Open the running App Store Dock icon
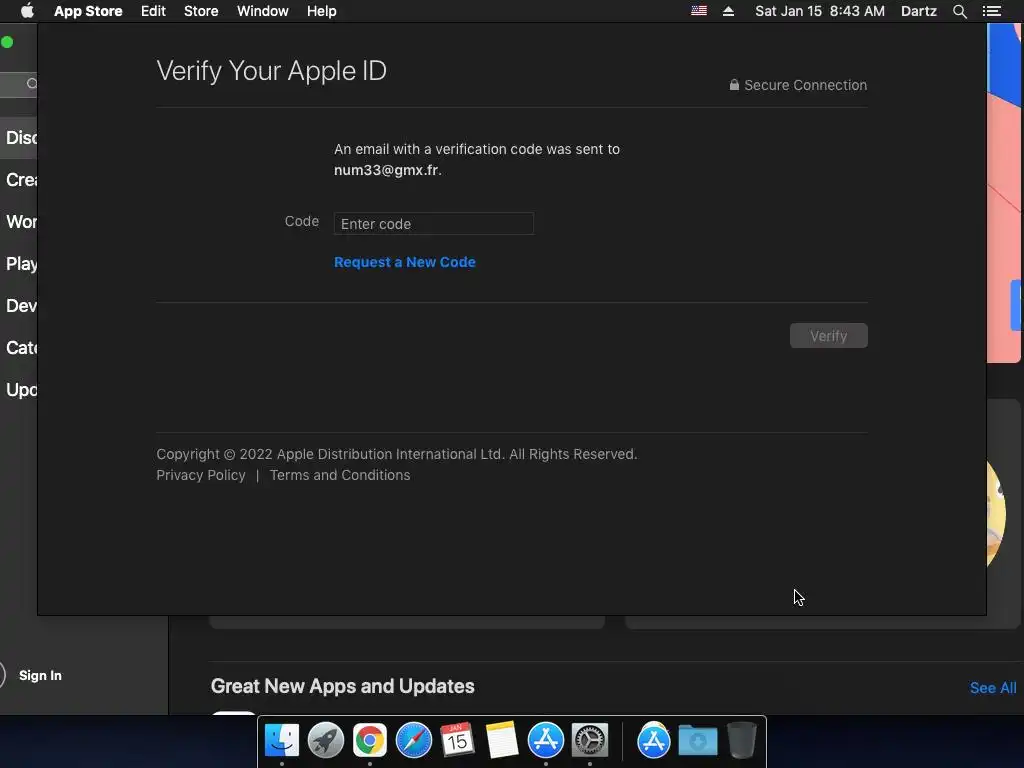Image resolution: width=1024 pixels, height=768 pixels. [x=545, y=741]
